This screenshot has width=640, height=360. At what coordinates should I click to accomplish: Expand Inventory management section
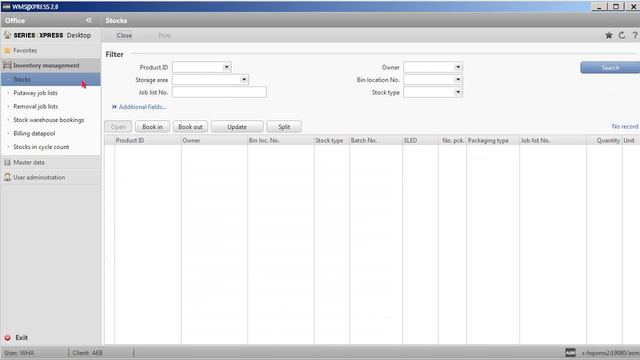pos(51,65)
